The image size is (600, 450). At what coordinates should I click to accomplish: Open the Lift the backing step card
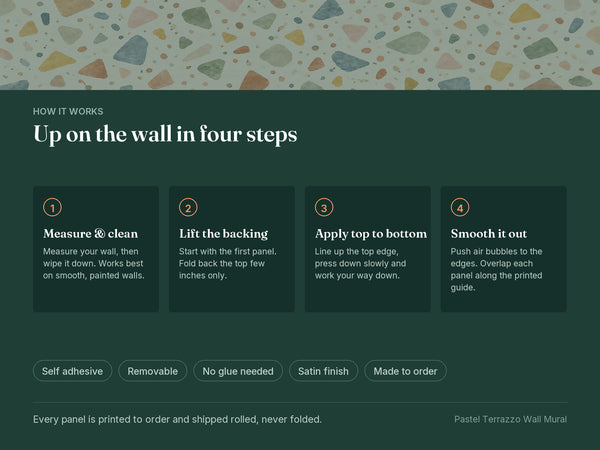(232, 249)
